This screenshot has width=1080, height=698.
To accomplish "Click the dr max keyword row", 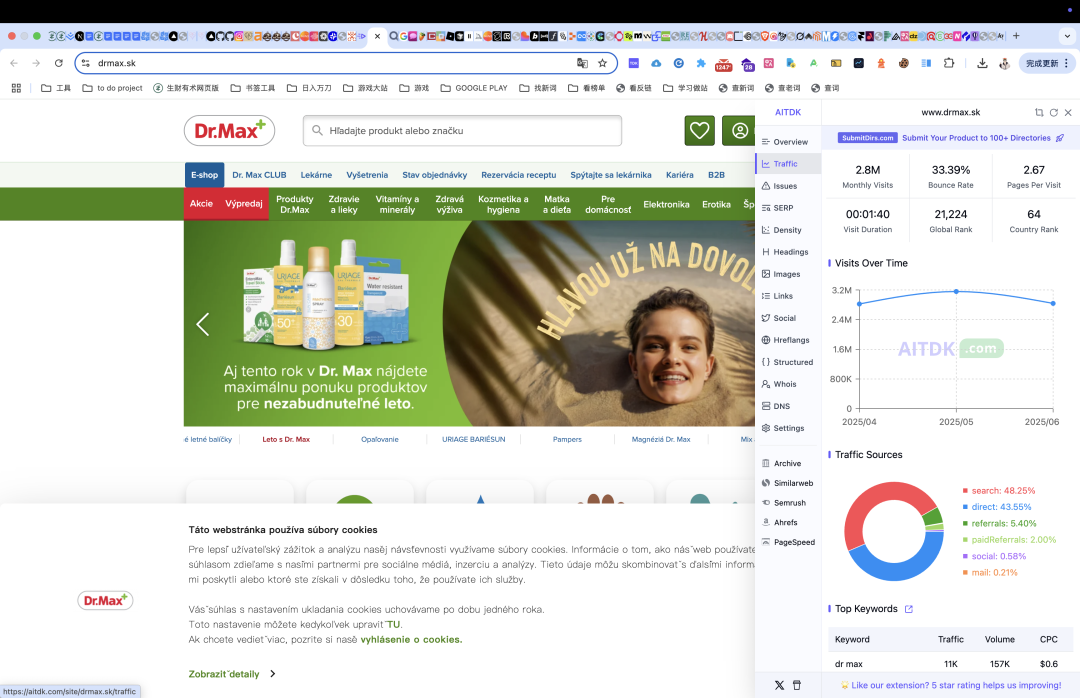I will click(x=951, y=664).
